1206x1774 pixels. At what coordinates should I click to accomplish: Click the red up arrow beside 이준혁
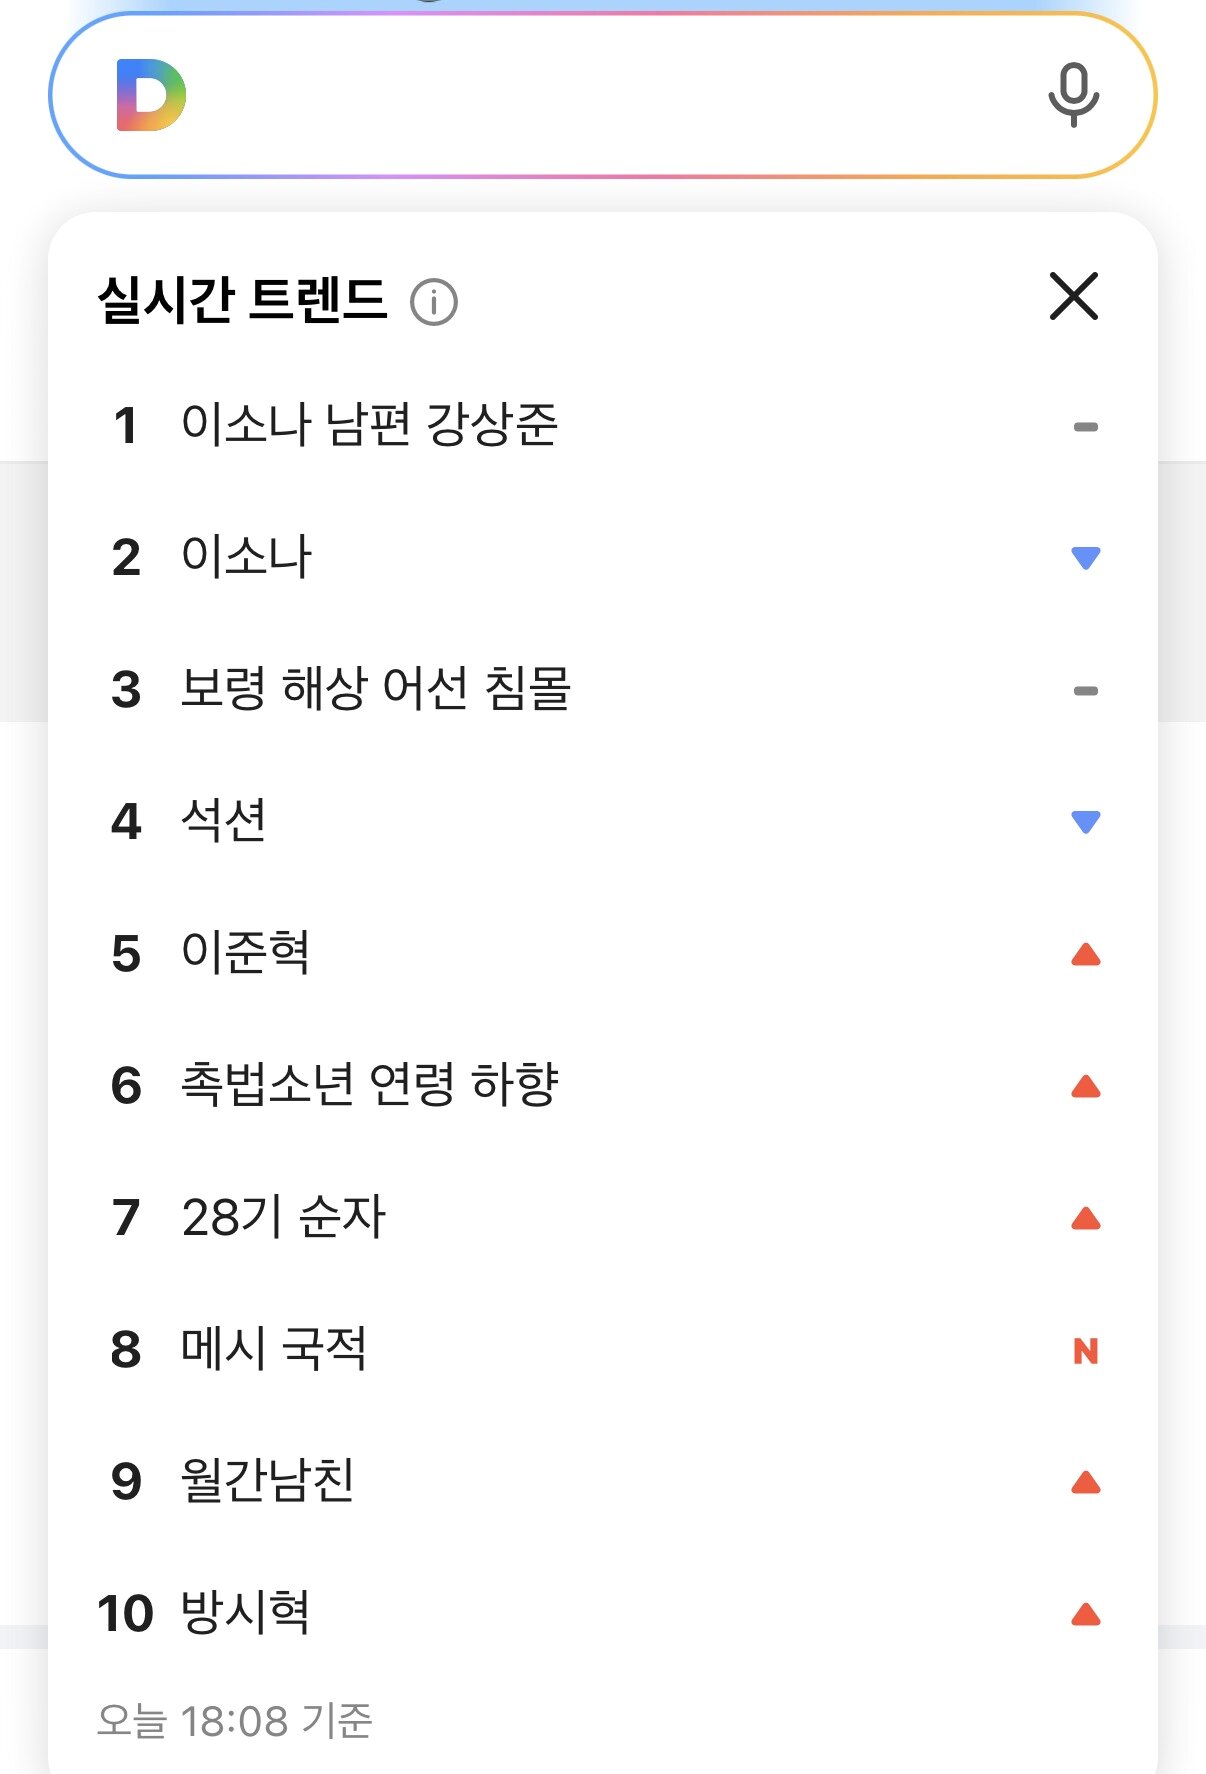[x=1085, y=956]
